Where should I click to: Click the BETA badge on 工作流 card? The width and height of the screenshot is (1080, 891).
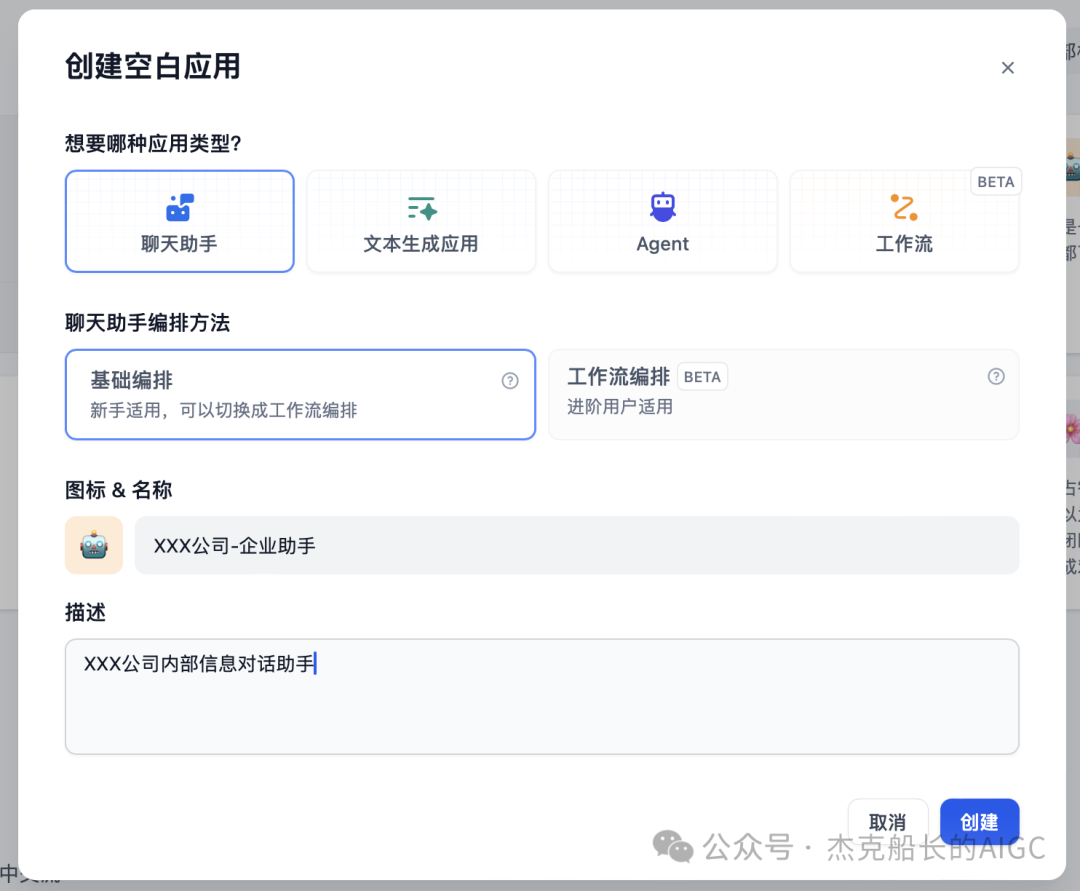[x=996, y=182]
